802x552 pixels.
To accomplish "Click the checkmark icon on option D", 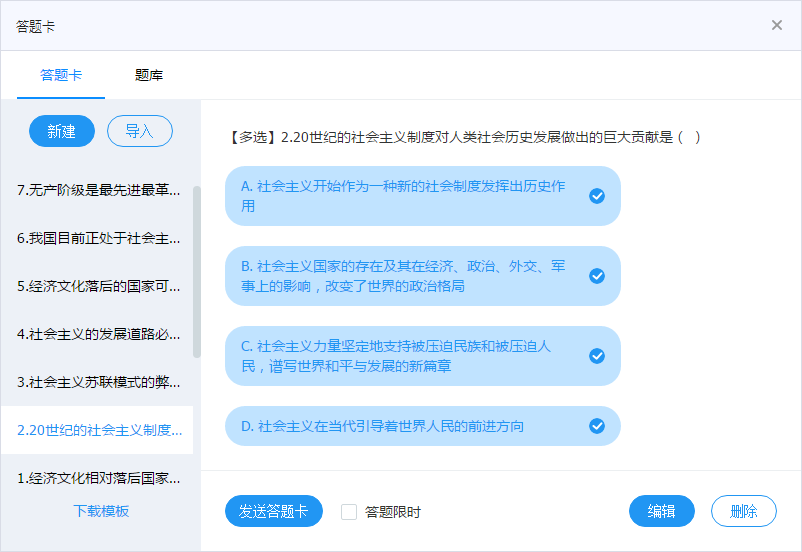I will pyautogui.click(x=597, y=426).
